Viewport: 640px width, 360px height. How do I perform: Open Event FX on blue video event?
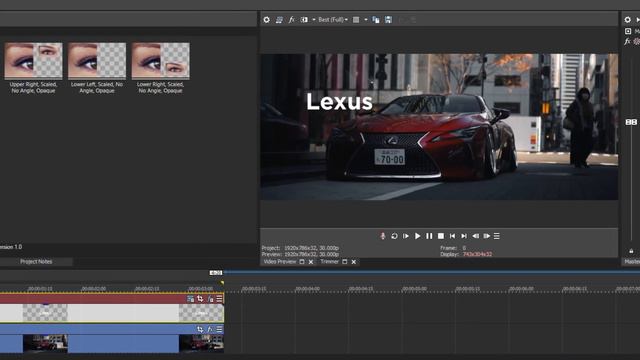click(x=210, y=329)
